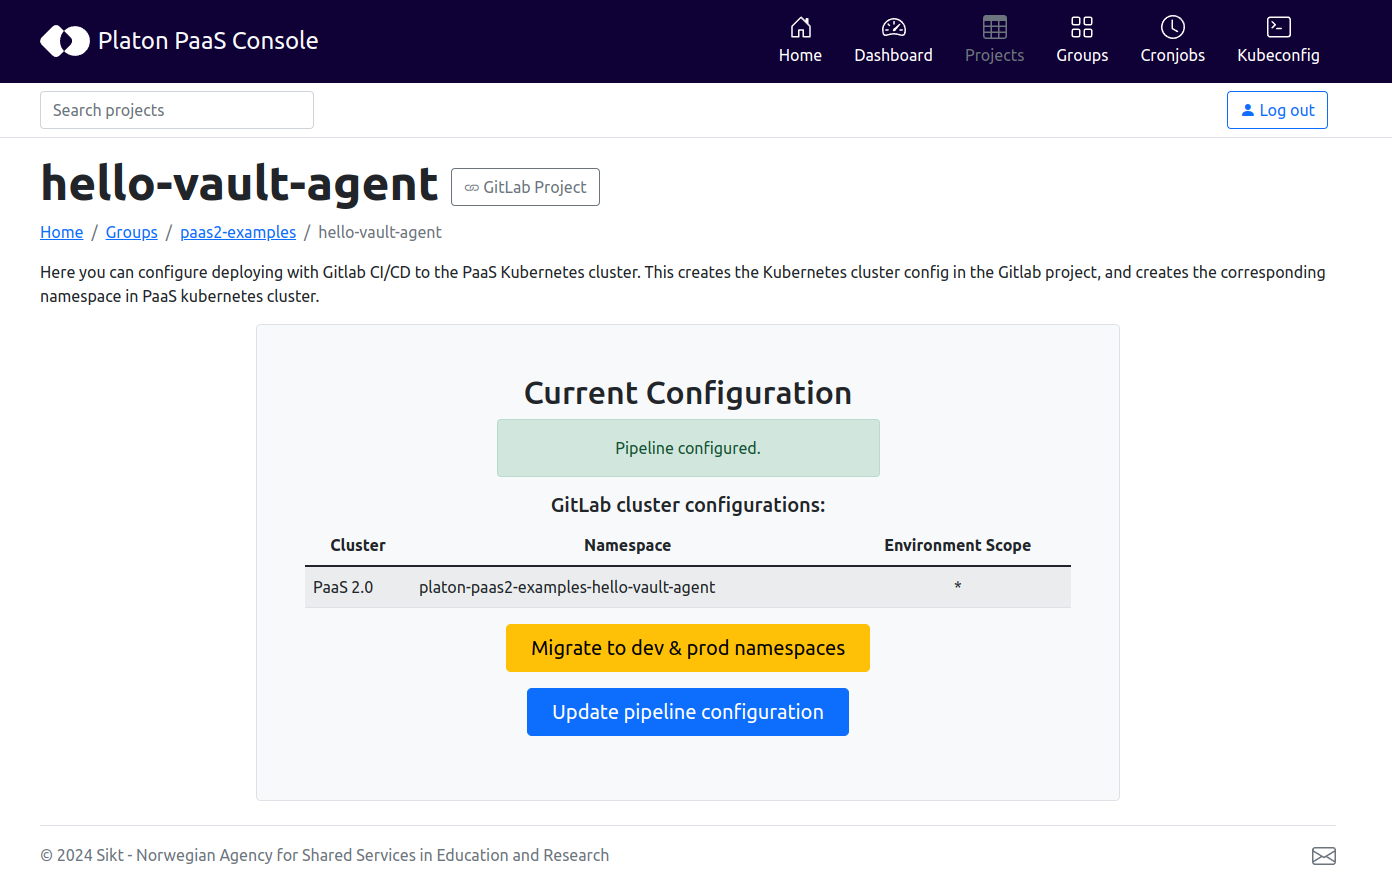Select the Projects nav label
The height and width of the screenshot is (882, 1392).
click(x=995, y=55)
